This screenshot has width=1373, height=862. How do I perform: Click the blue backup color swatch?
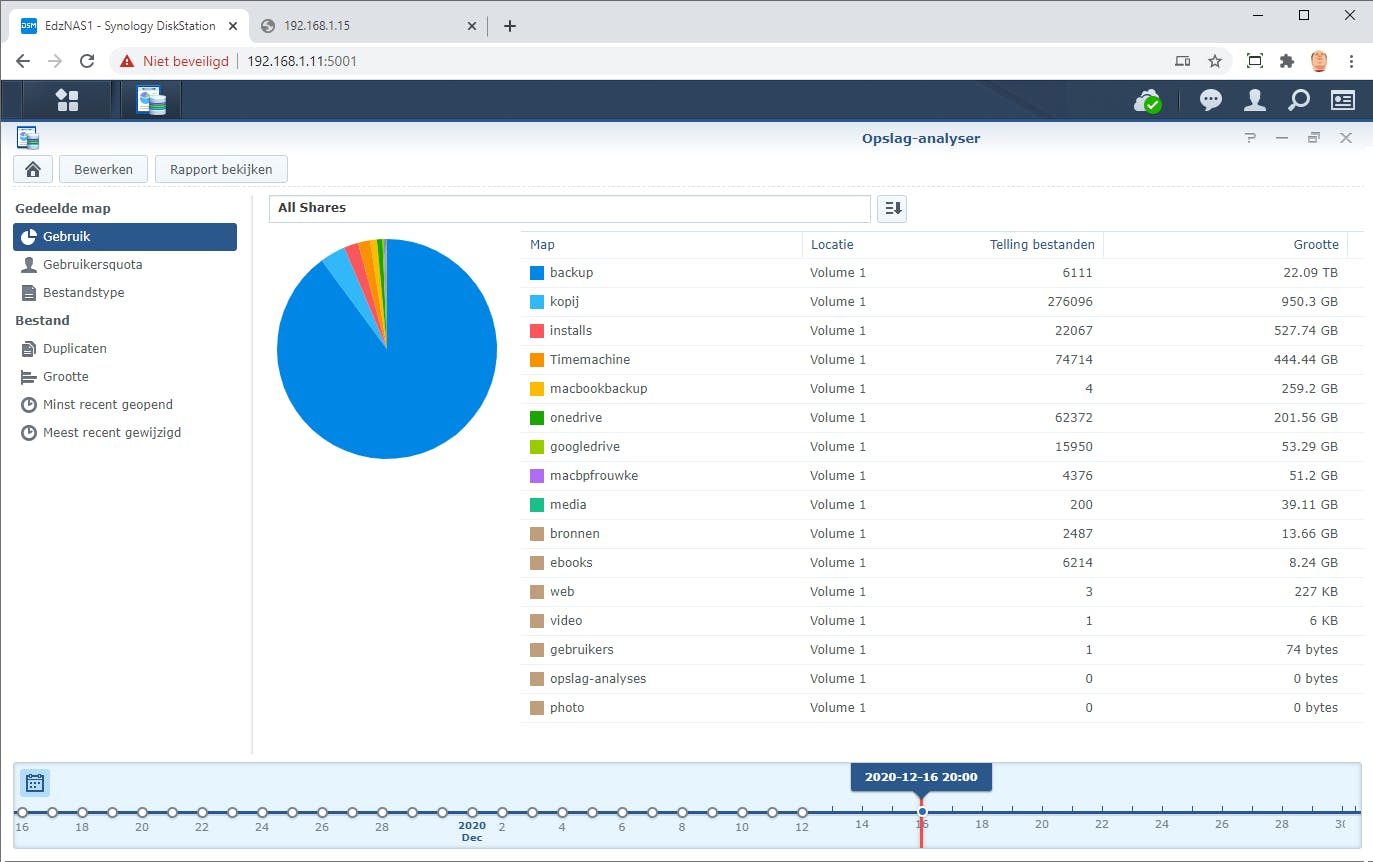point(537,273)
